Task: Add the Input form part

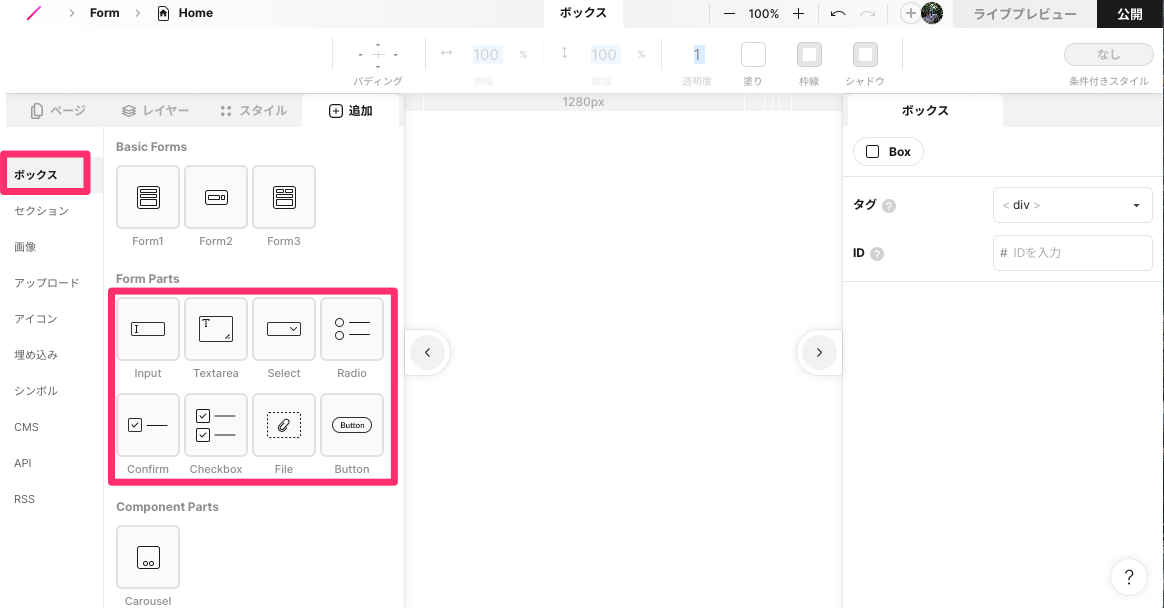Action: [x=148, y=329]
